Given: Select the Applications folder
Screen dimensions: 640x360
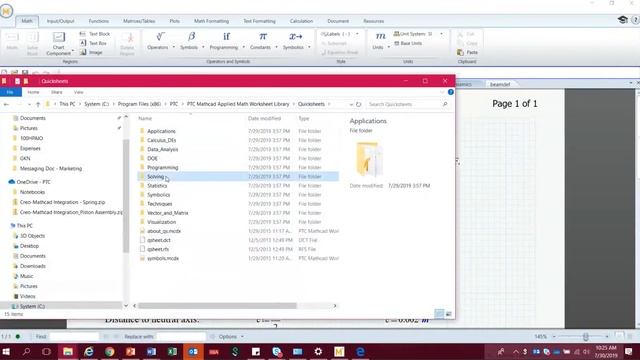Looking at the screenshot, I should (161, 131).
